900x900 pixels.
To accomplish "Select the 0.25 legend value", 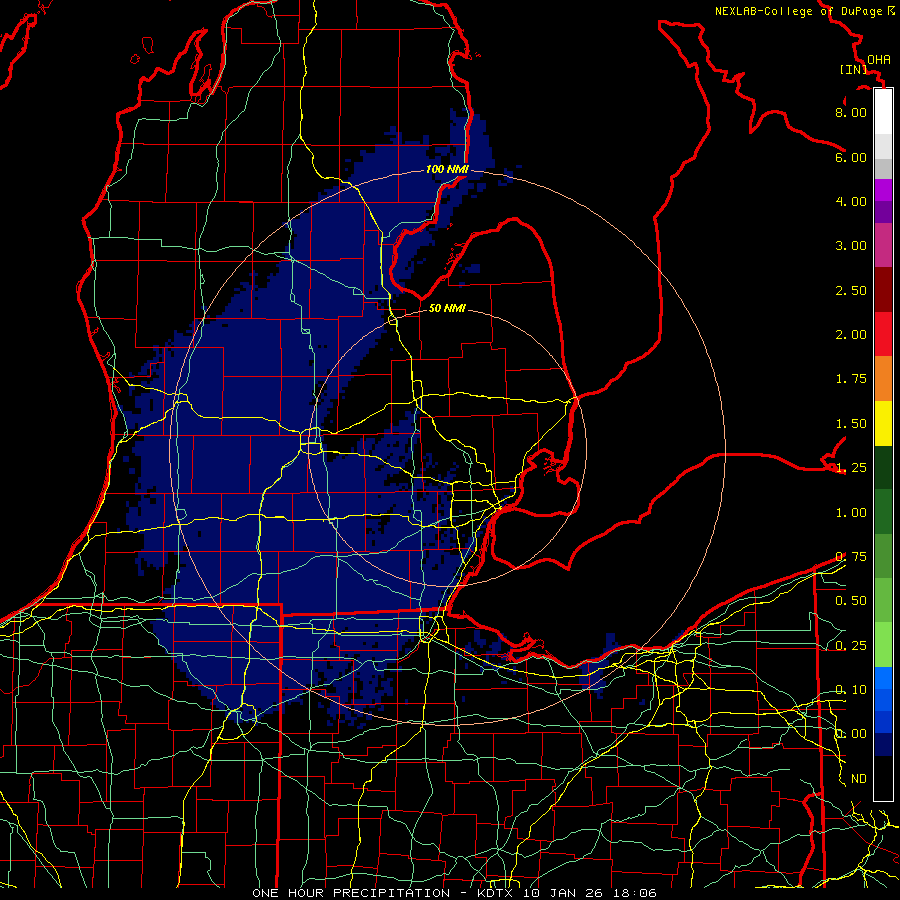I will pyautogui.click(x=851, y=646).
